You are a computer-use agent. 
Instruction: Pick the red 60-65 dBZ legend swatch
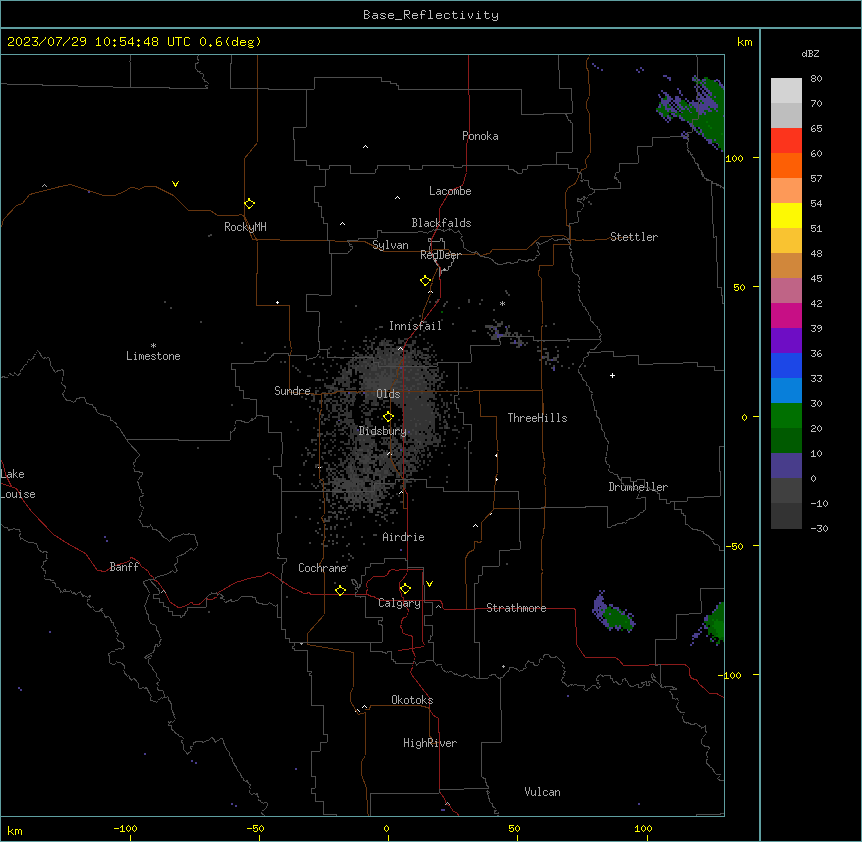click(x=786, y=140)
